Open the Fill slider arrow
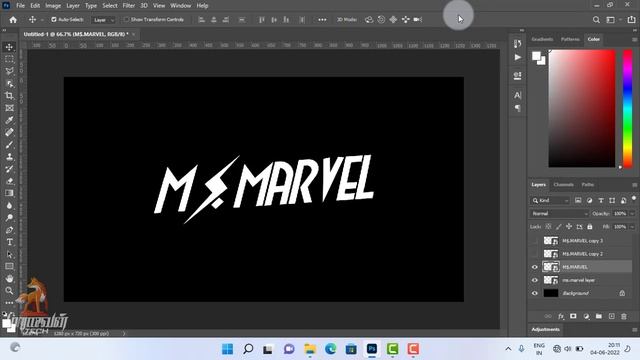This screenshot has height=360, width=640. click(x=633, y=227)
